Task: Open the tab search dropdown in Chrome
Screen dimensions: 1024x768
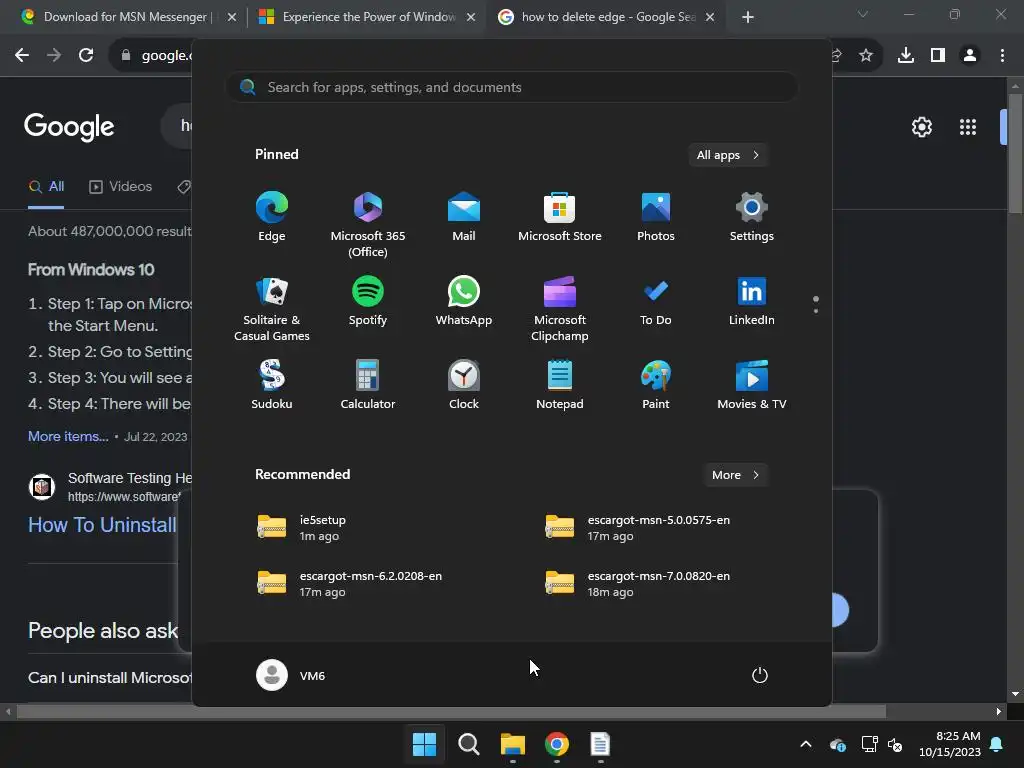Action: point(863,14)
